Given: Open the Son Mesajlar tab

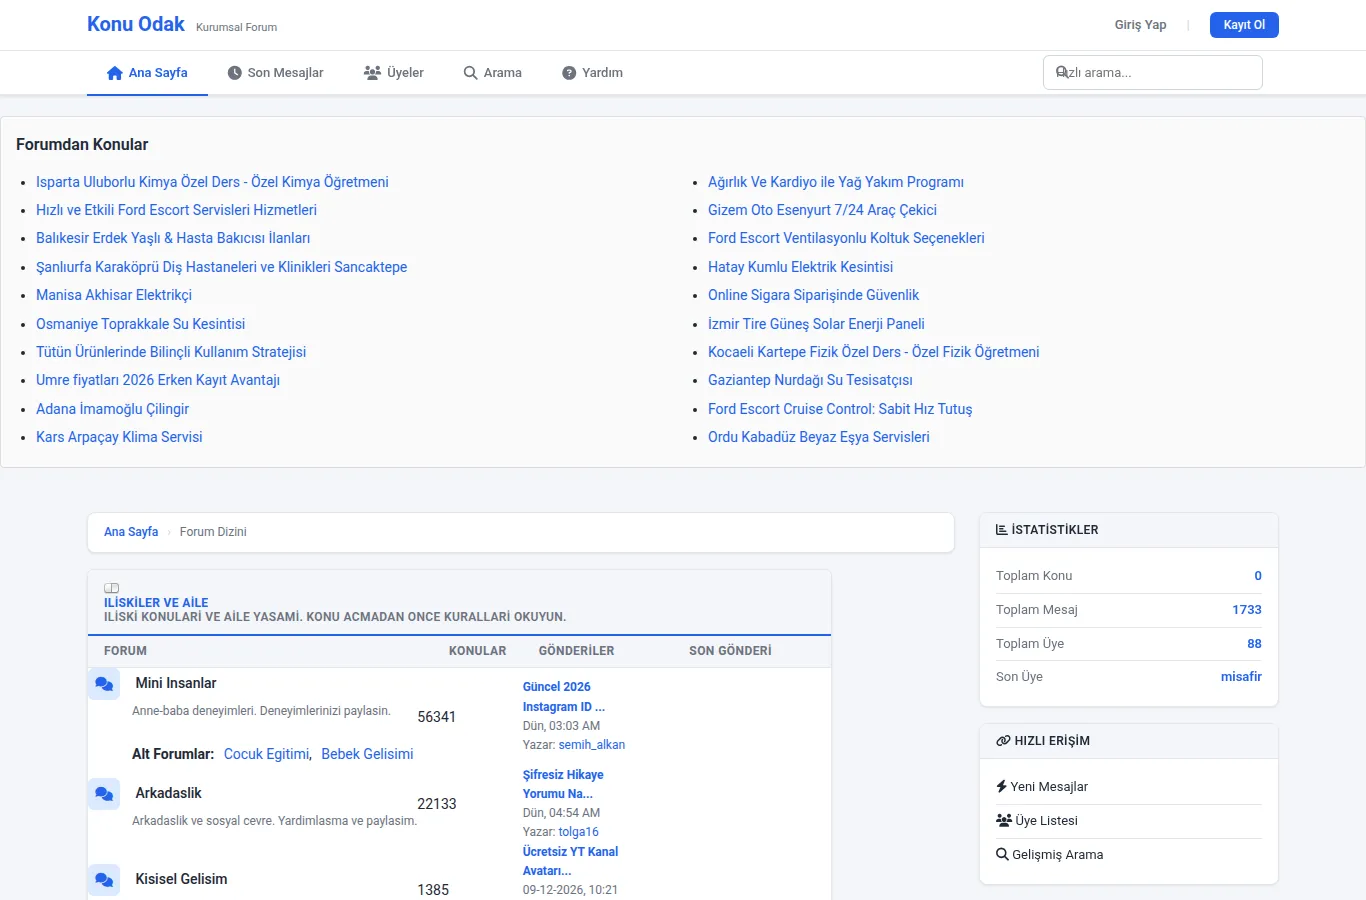Looking at the screenshot, I should (x=275, y=73).
